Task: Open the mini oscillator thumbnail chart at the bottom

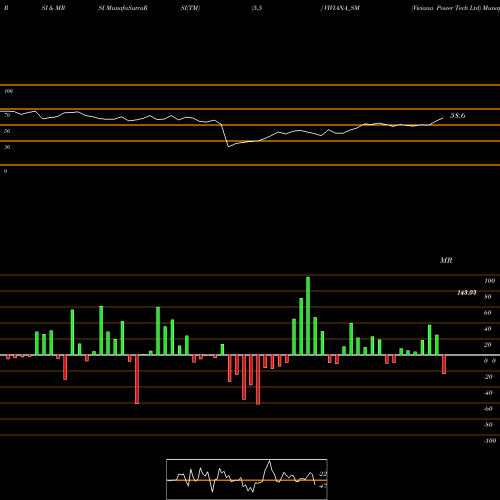Action: pos(247,479)
